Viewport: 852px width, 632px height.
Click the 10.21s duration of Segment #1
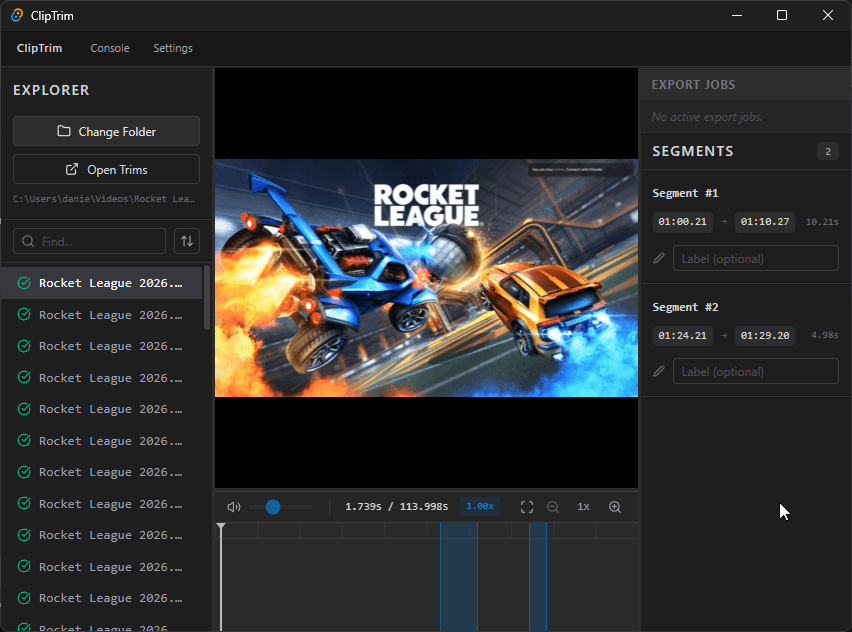pos(822,222)
